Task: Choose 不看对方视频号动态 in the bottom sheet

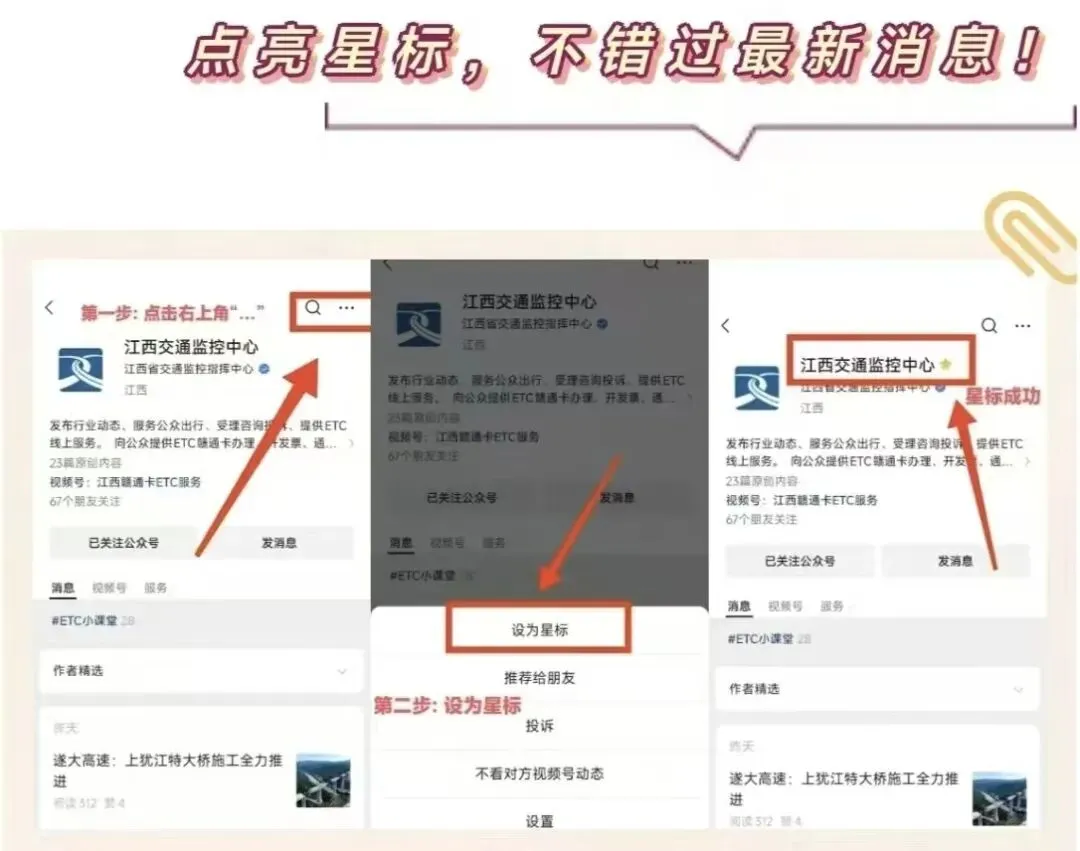Action: (x=539, y=774)
